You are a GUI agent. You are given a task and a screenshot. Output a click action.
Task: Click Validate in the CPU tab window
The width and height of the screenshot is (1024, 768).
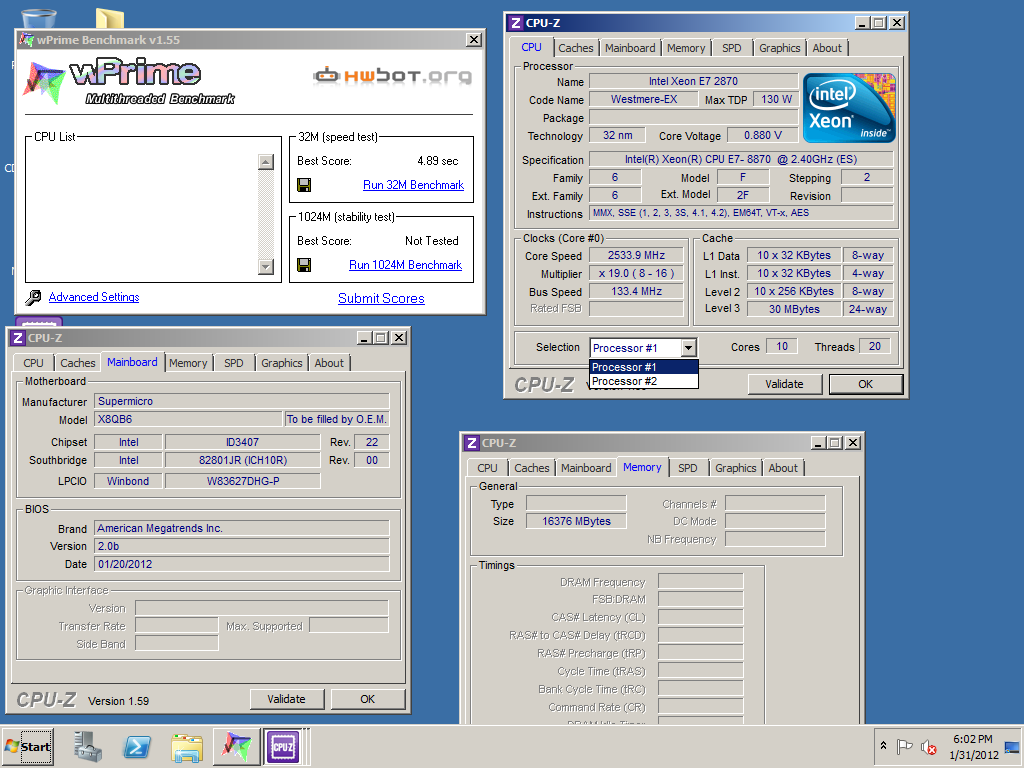click(784, 384)
